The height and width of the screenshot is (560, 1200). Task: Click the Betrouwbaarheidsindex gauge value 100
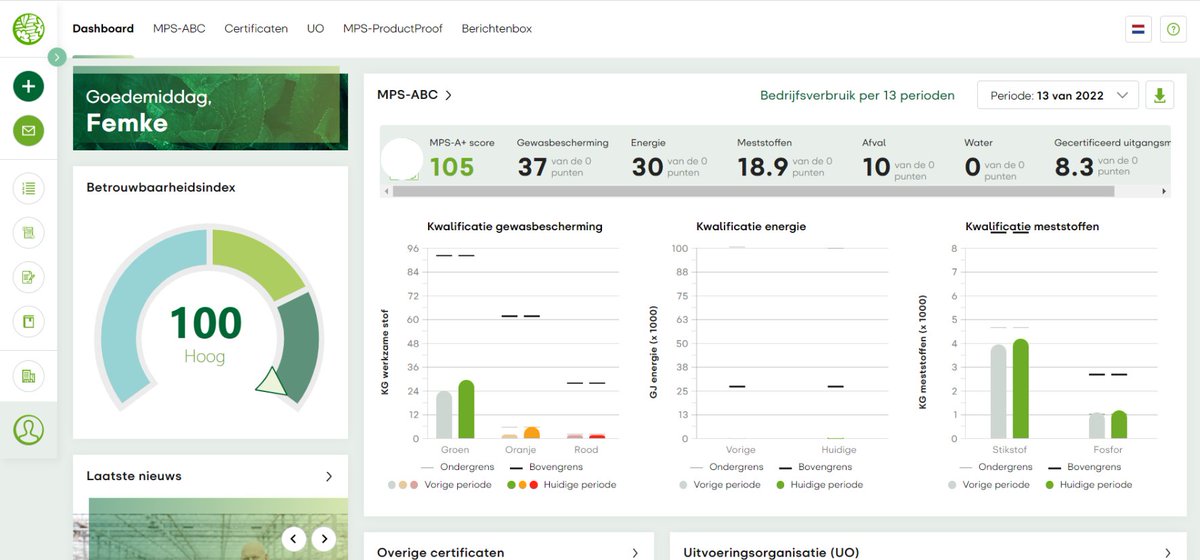point(206,323)
